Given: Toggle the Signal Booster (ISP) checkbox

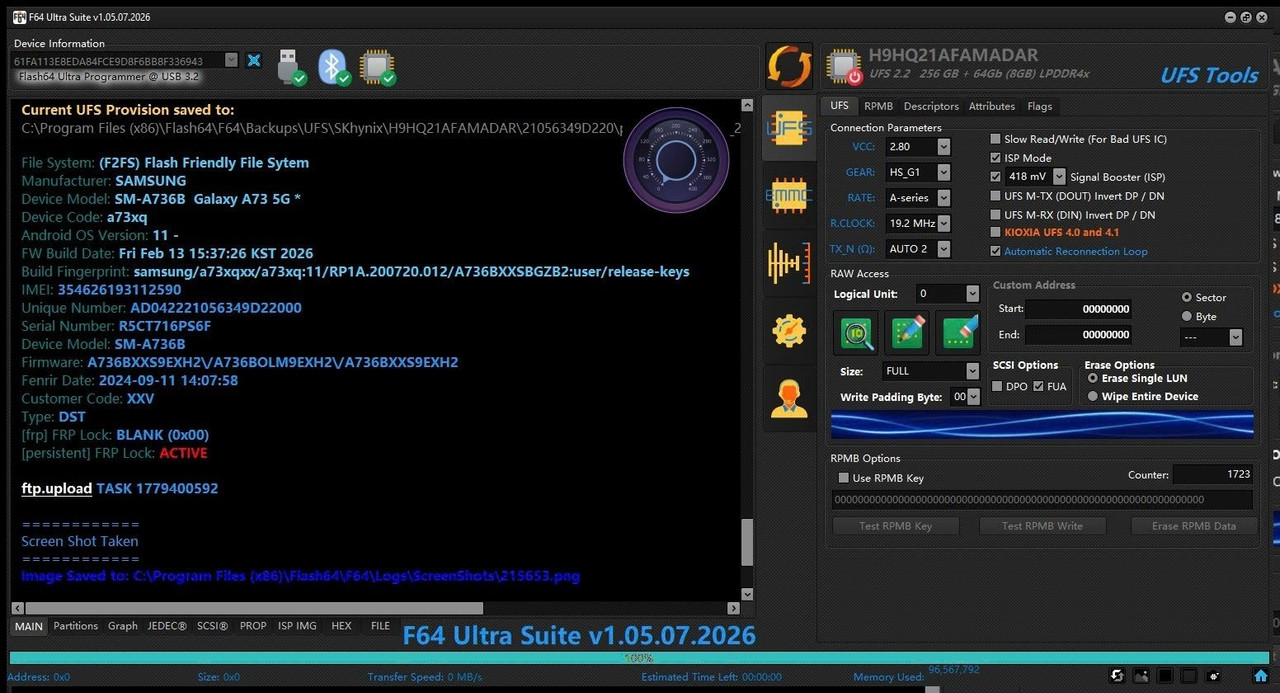Looking at the screenshot, I should [995, 177].
